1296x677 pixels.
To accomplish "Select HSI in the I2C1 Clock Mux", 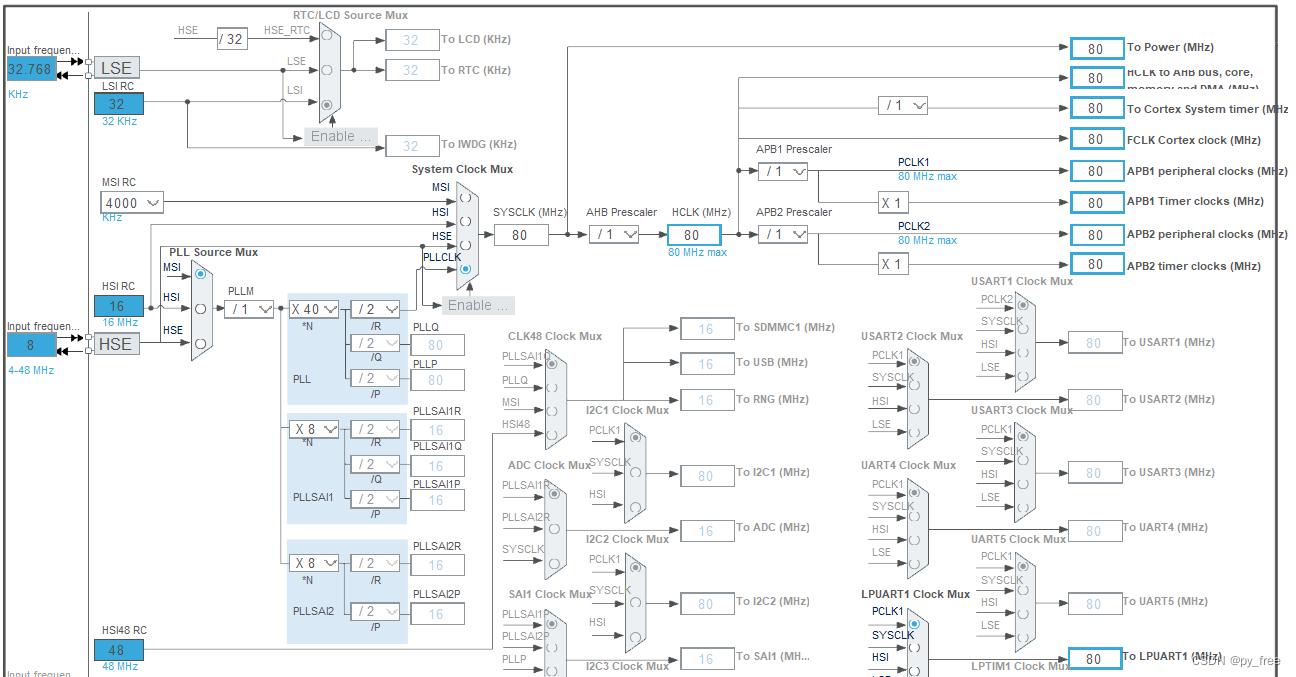I will (636, 506).
